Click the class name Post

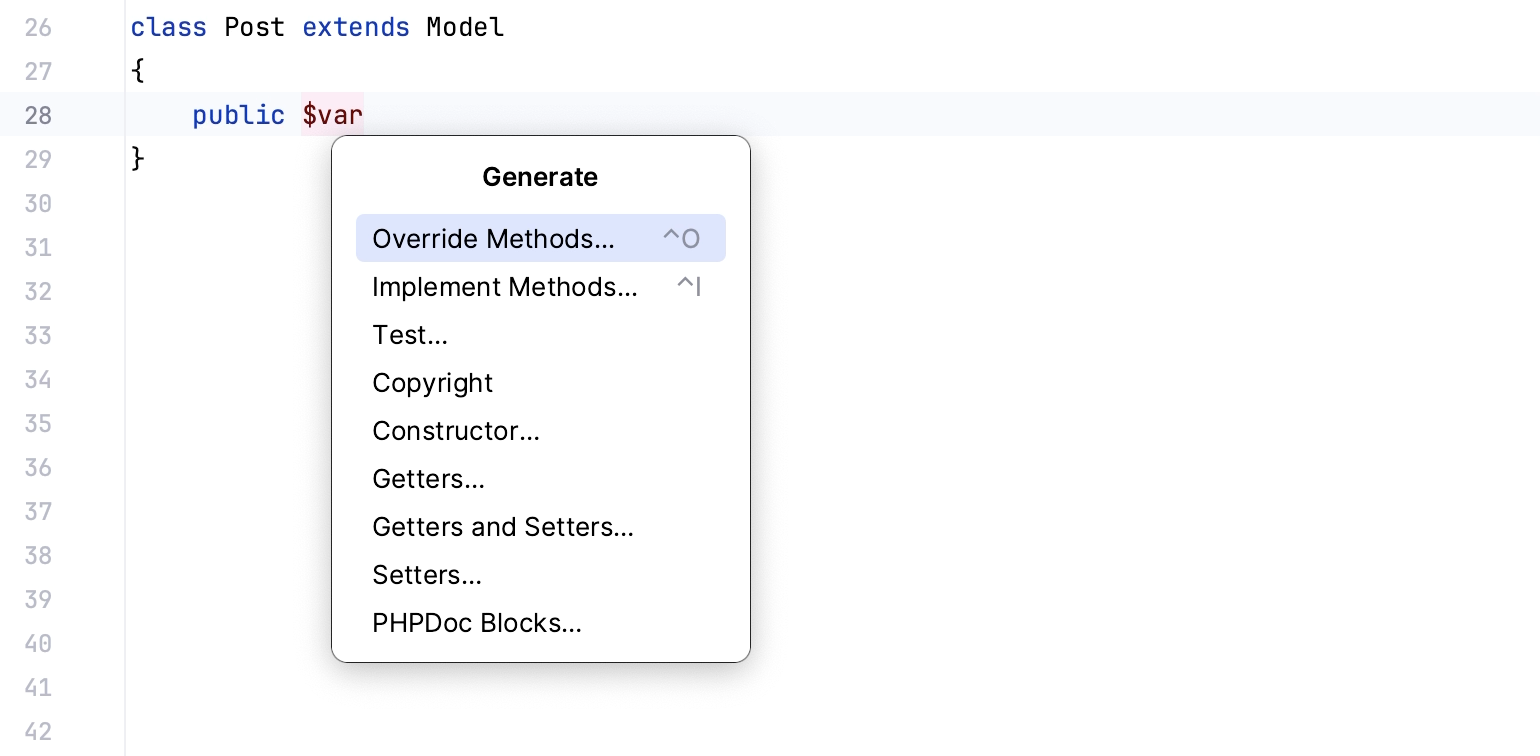pyautogui.click(x=254, y=27)
